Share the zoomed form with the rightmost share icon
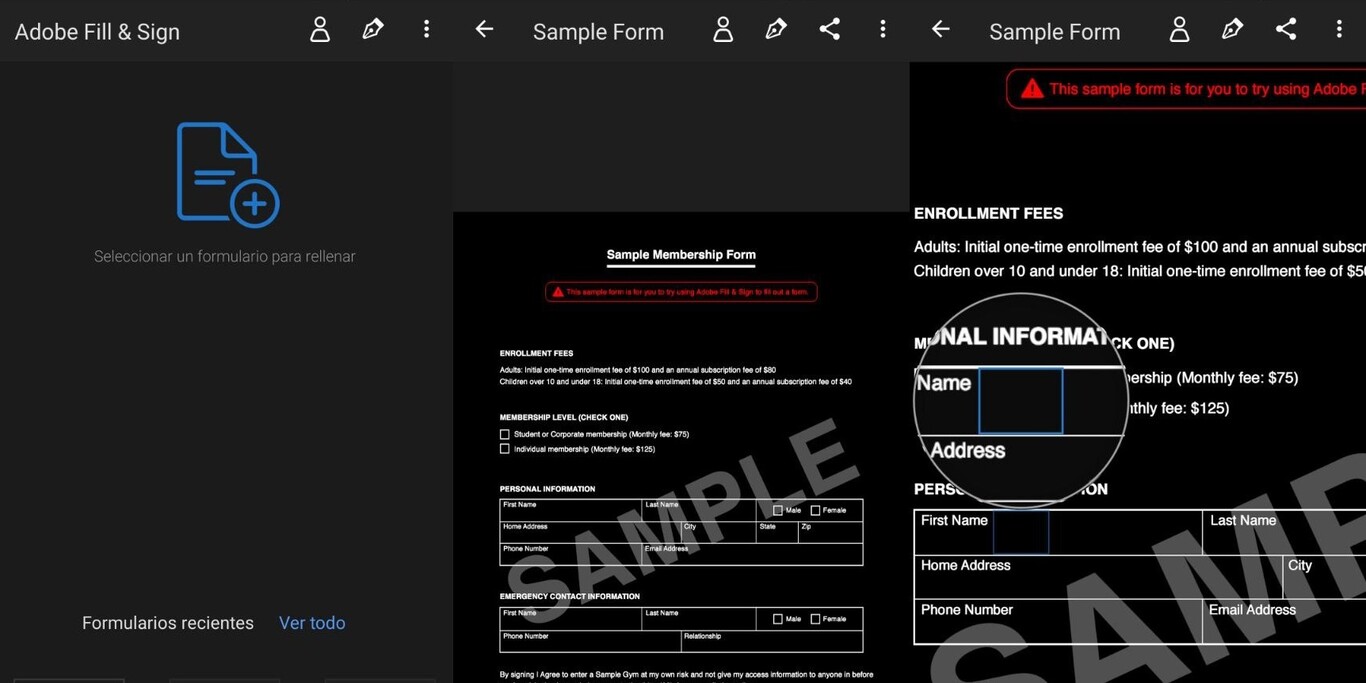1366x683 pixels. click(x=1286, y=29)
